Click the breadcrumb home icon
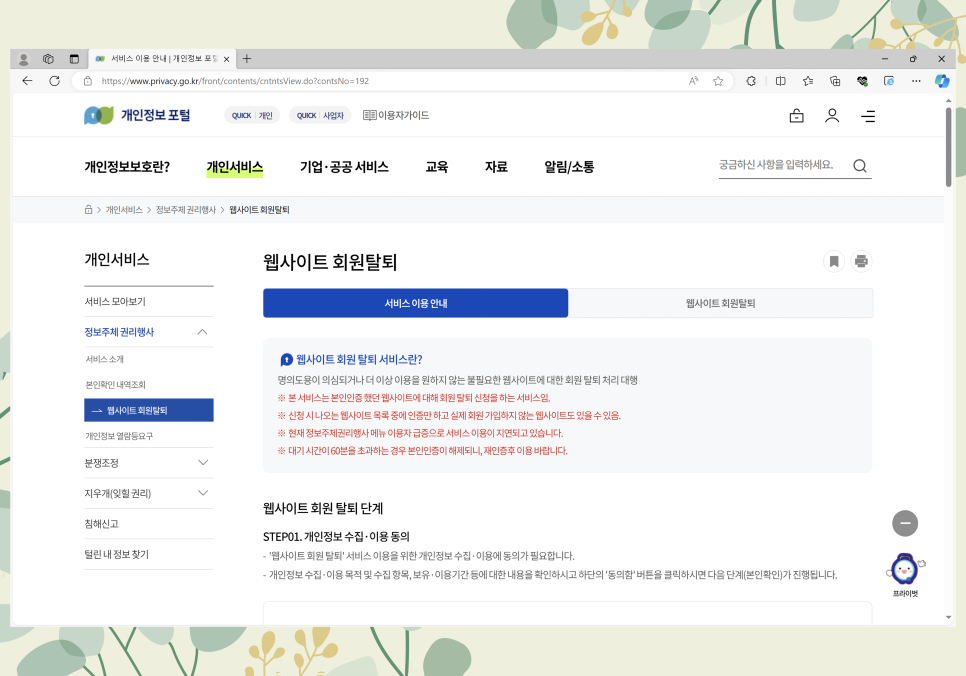Viewport: 966px width, 676px height. click(x=88, y=210)
